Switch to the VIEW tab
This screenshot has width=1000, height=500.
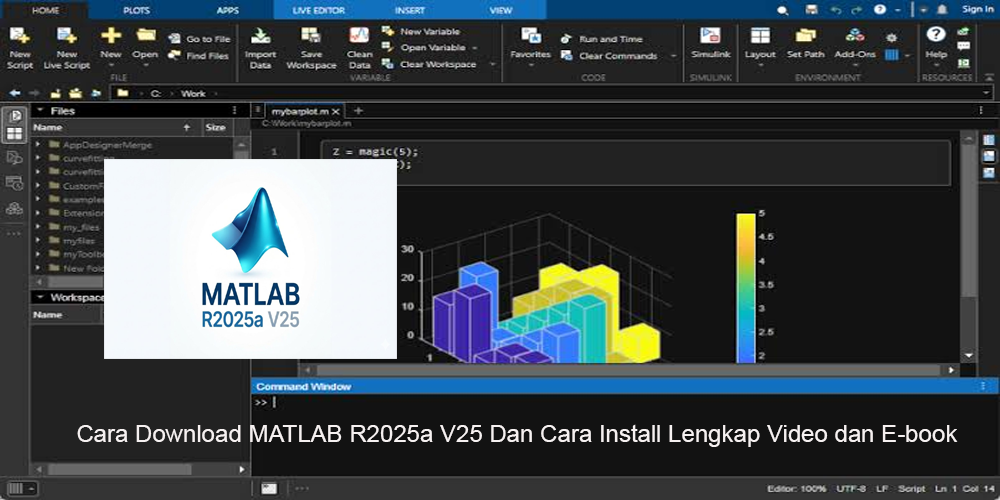pos(501,10)
